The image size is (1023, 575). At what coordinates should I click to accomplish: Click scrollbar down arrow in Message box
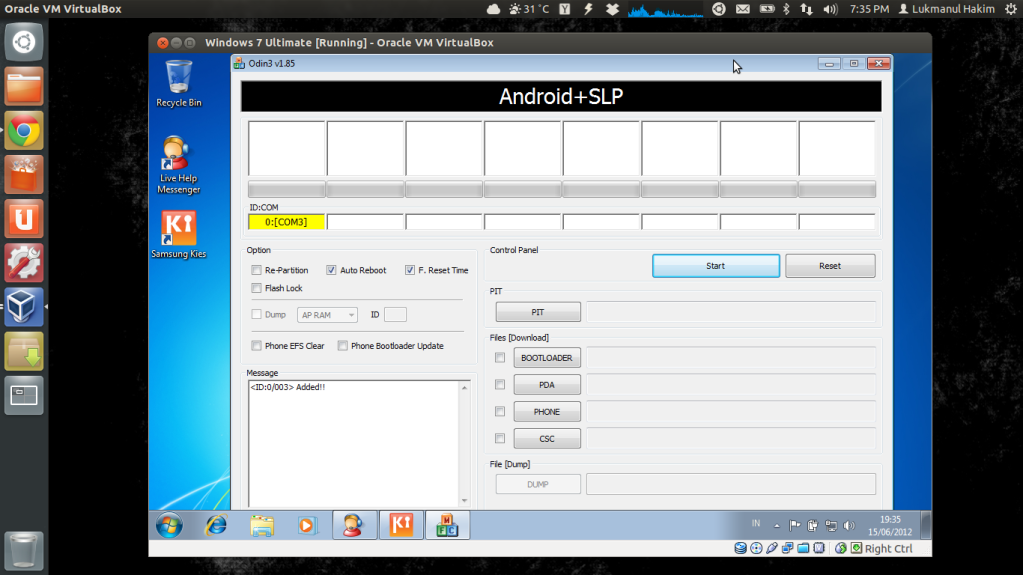click(x=465, y=501)
